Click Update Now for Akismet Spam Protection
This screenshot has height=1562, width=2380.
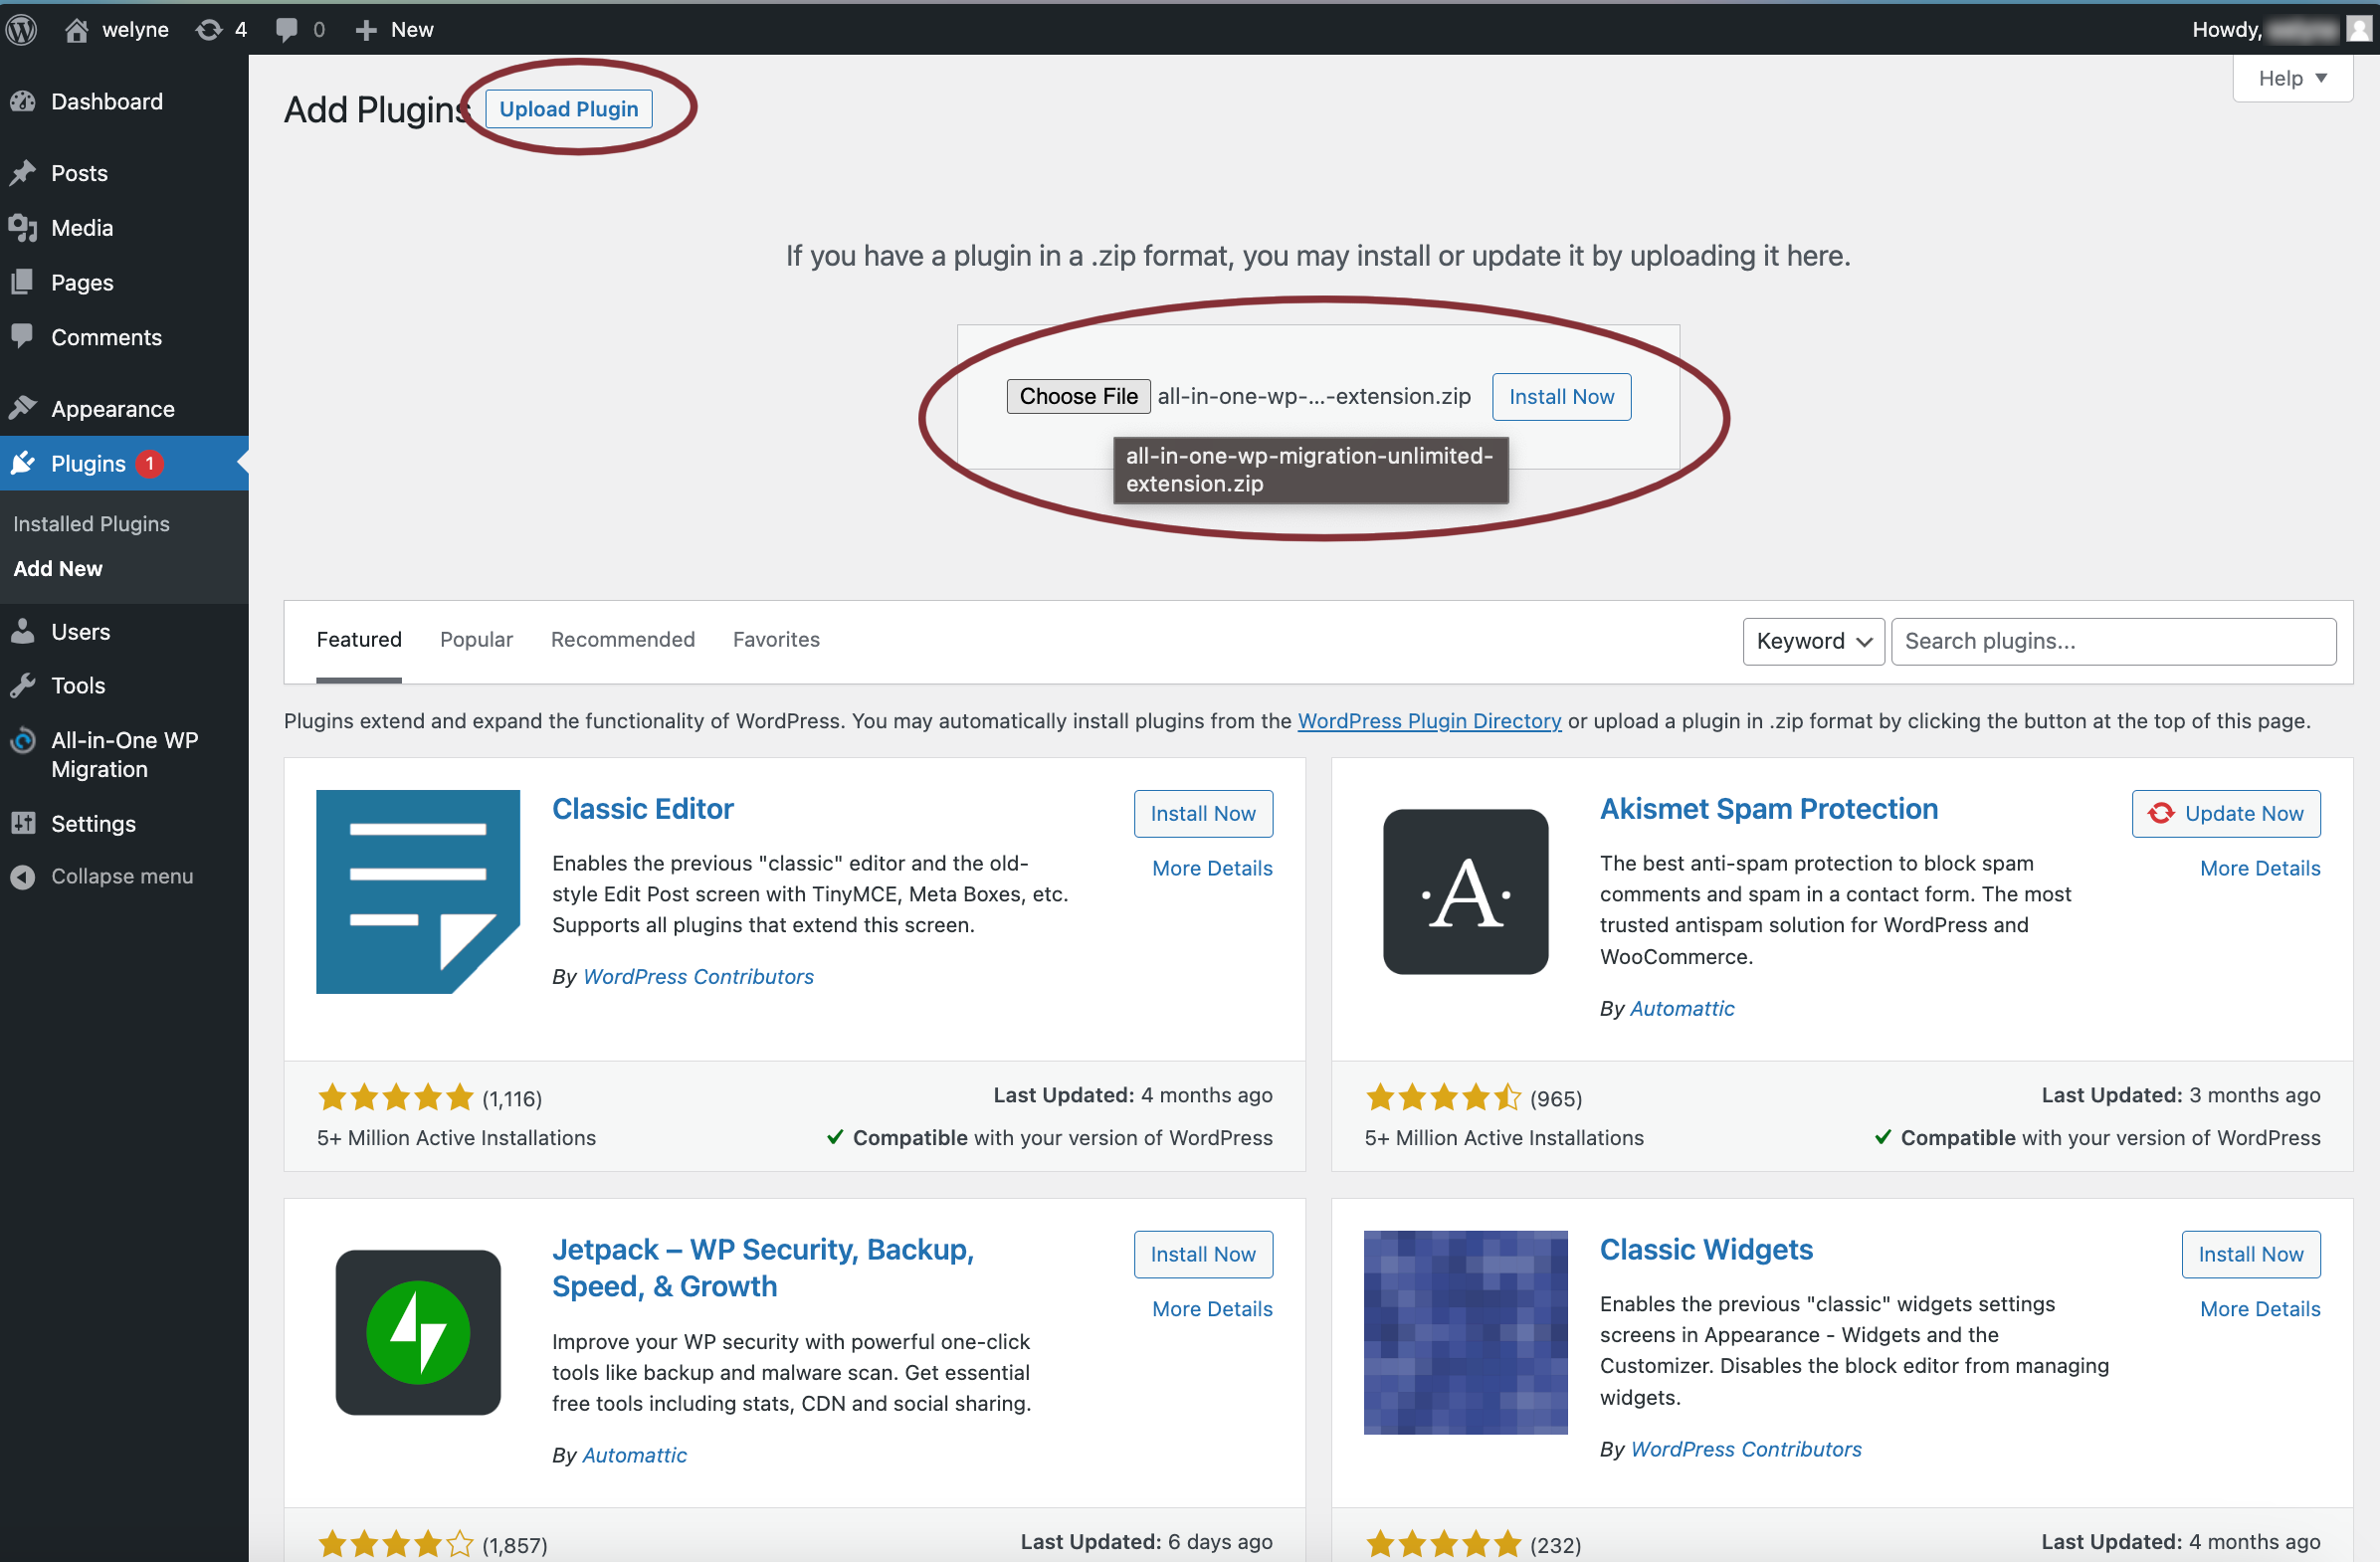[x=2225, y=813]
